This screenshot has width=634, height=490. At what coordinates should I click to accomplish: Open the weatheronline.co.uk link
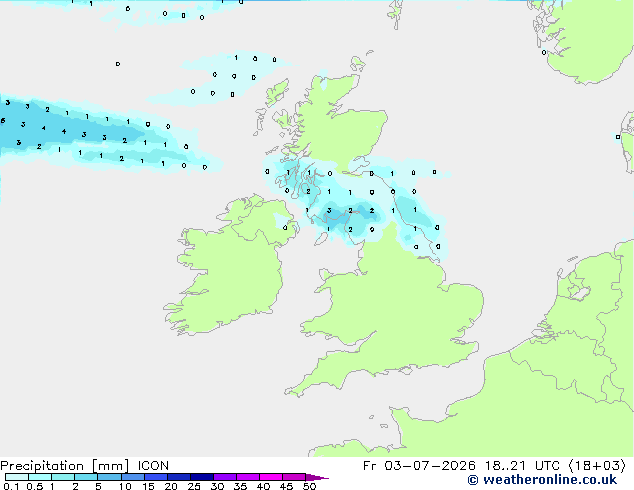pyautogui.click(x=542, y=480)
